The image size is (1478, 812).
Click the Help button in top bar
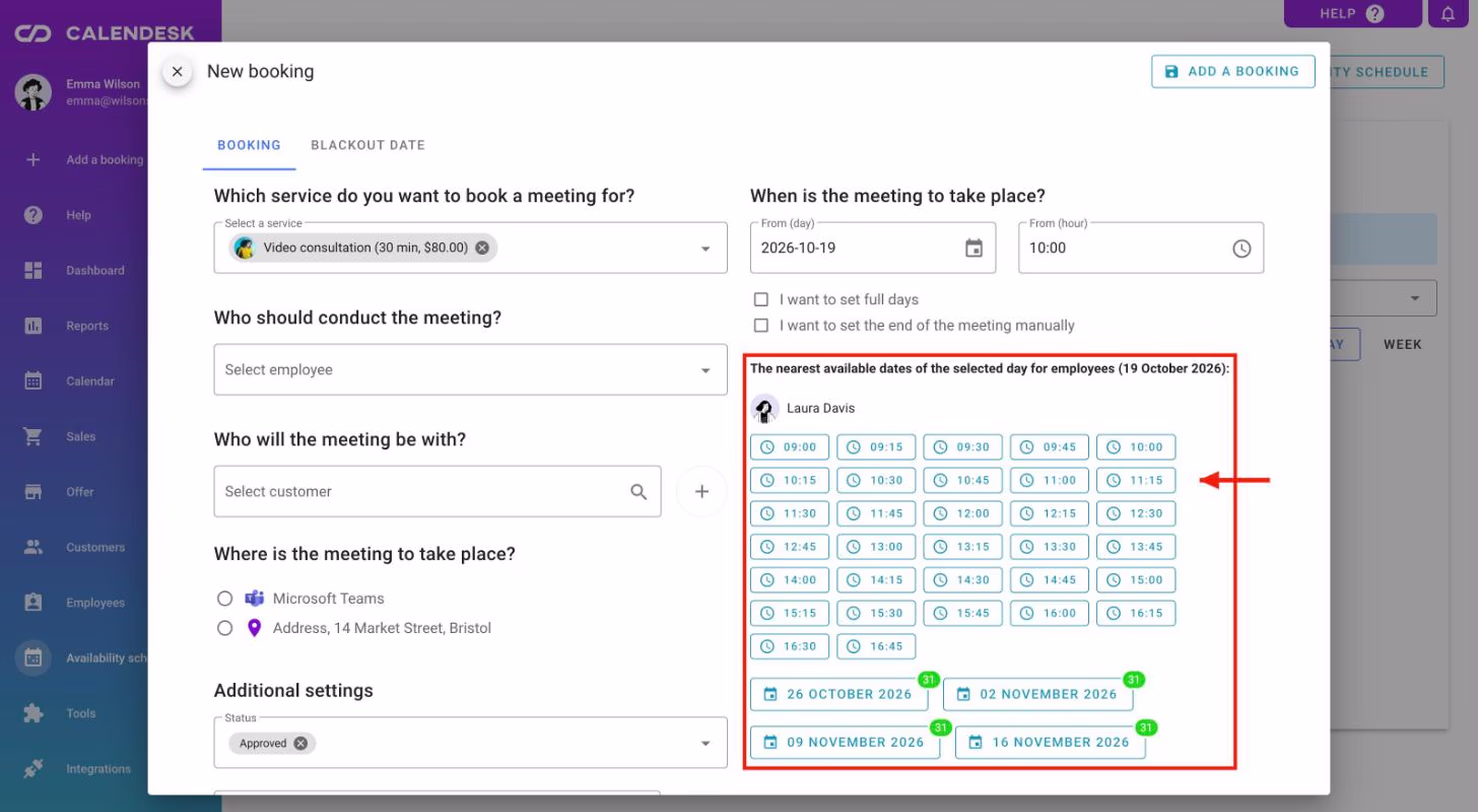pos(1352,14)
